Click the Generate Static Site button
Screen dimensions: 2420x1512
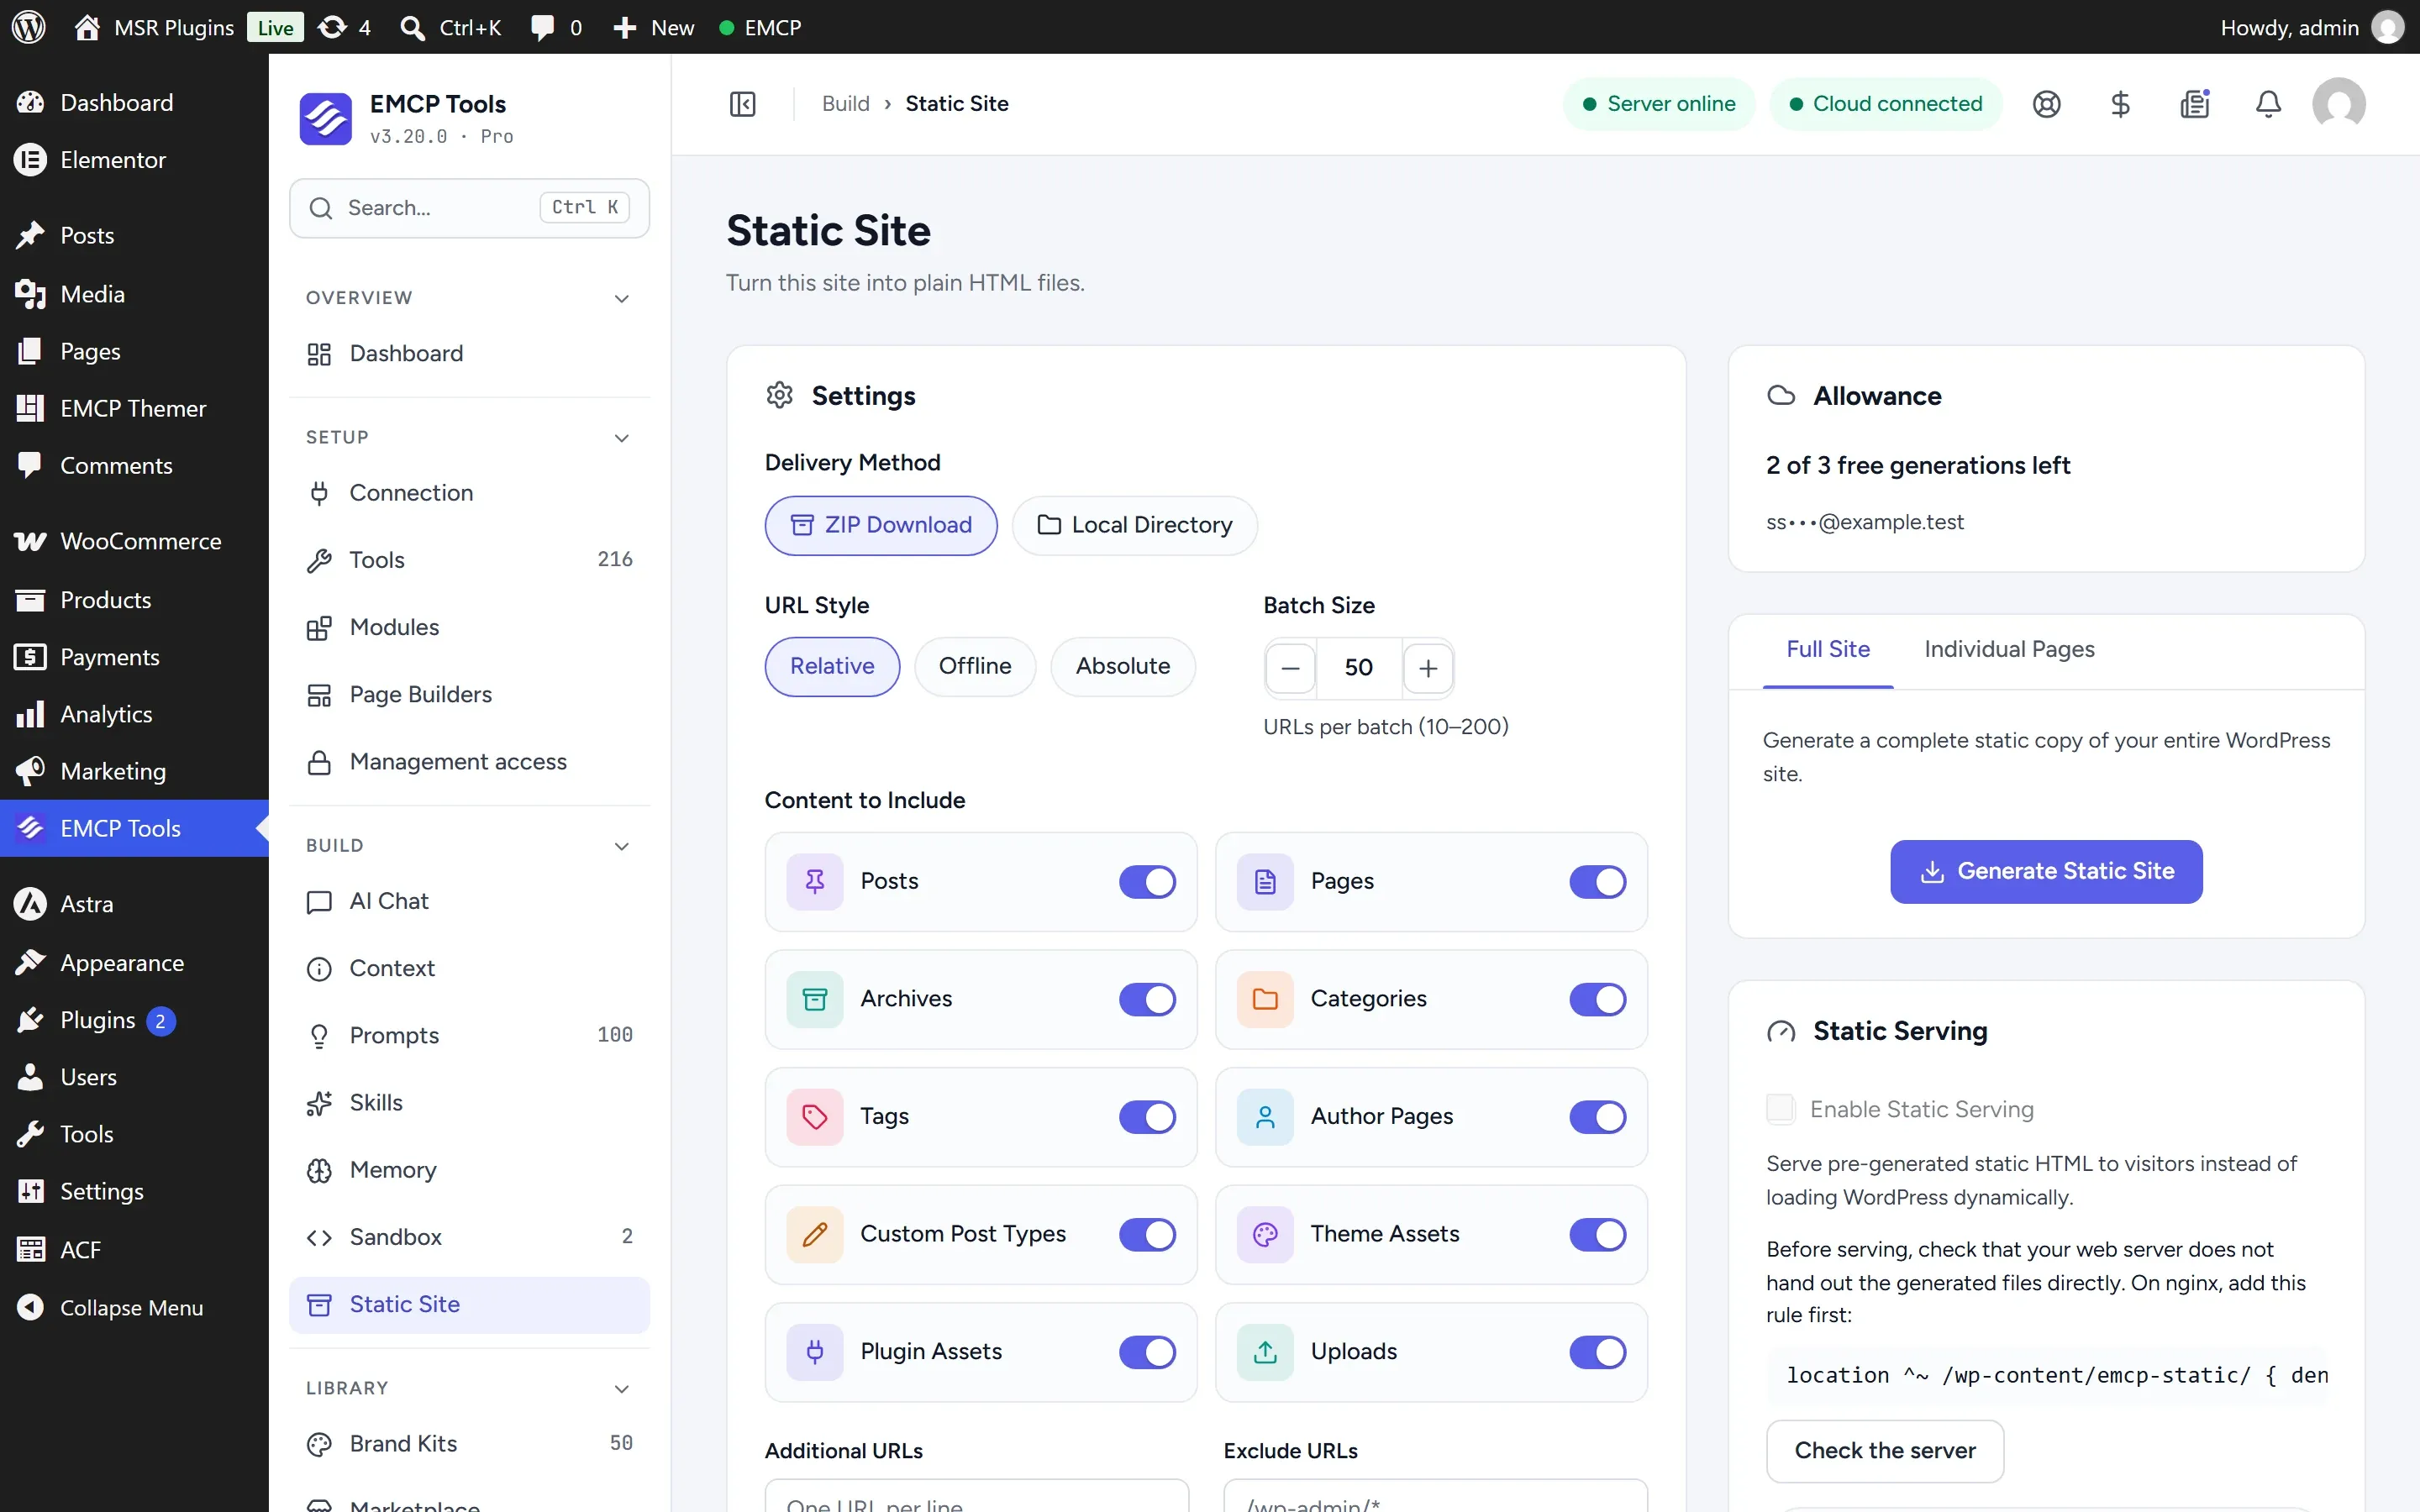[2046, 871]
